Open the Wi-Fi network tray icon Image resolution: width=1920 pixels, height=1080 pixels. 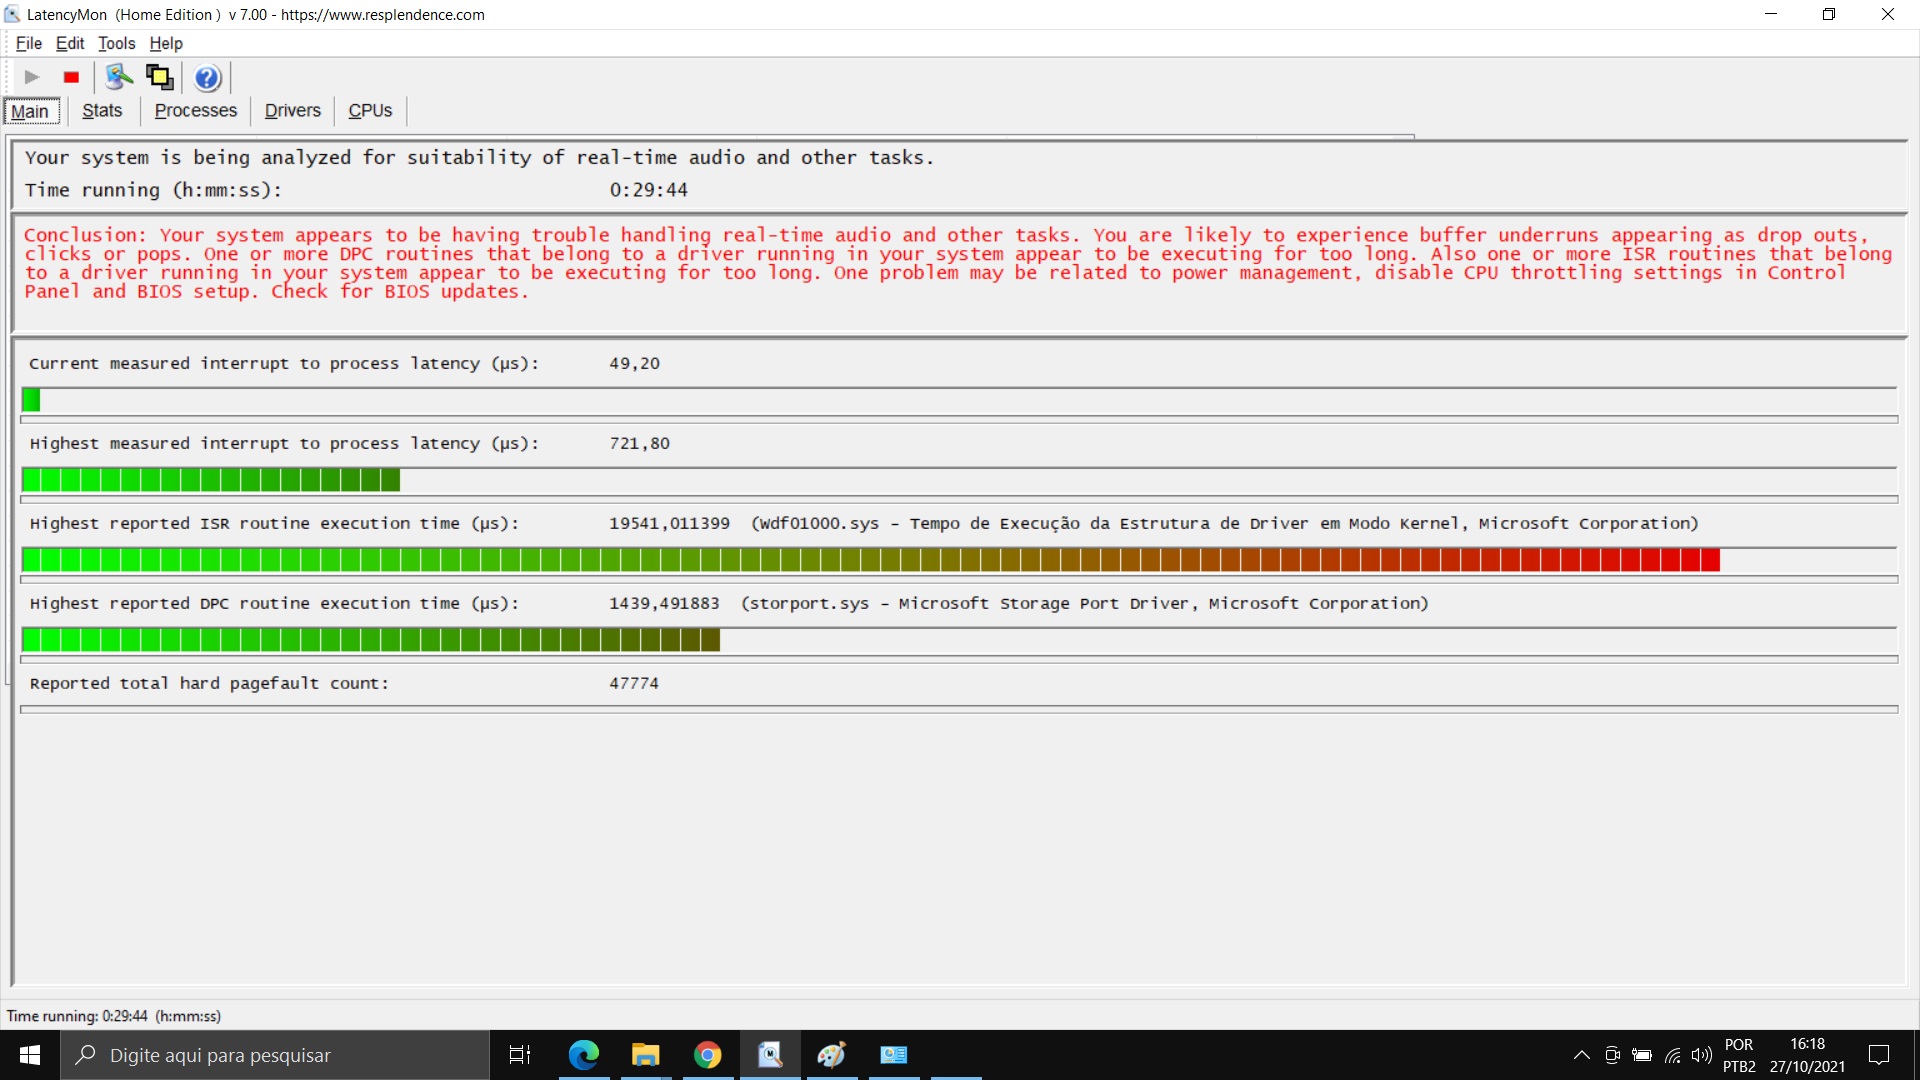[x=1672, y=1055]
